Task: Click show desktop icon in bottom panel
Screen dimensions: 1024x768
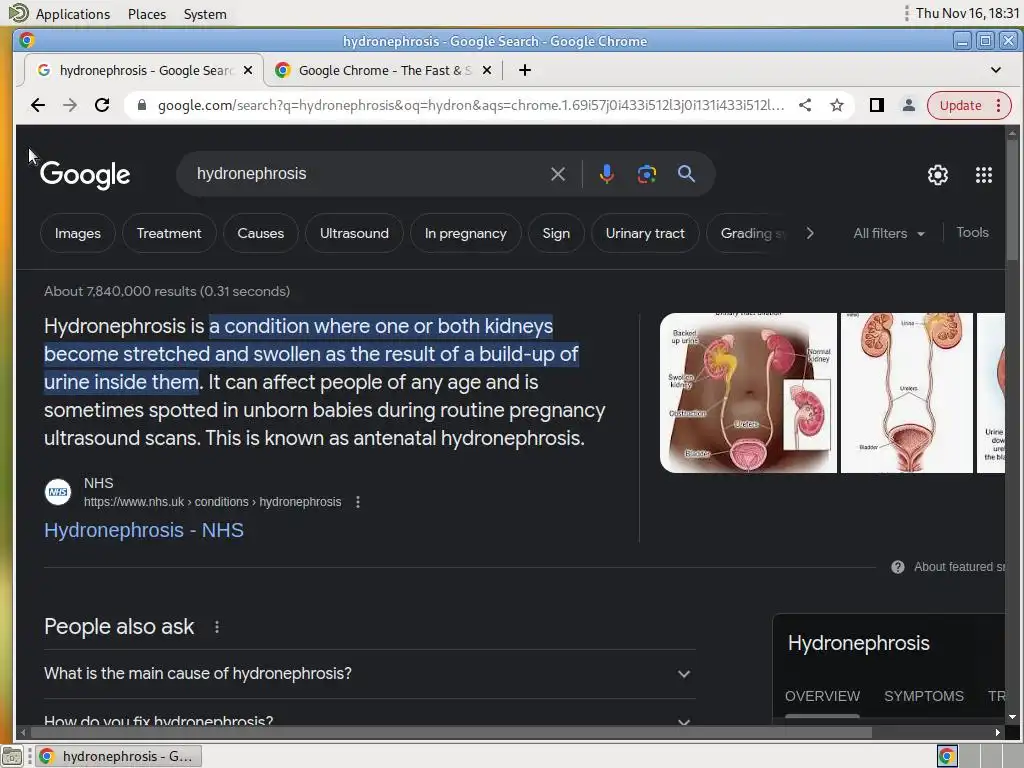Action: pos(12,756)
